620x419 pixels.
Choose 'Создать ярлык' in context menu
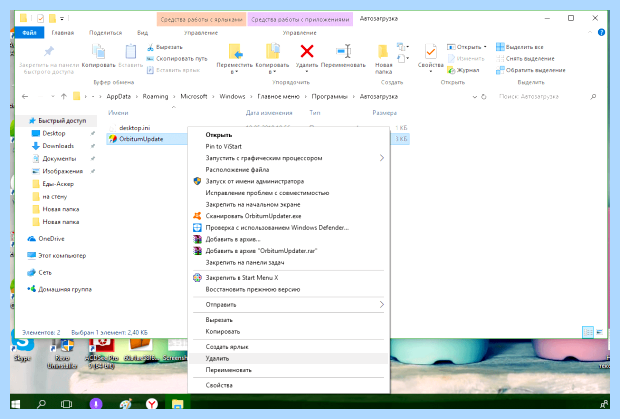point(289,347)
